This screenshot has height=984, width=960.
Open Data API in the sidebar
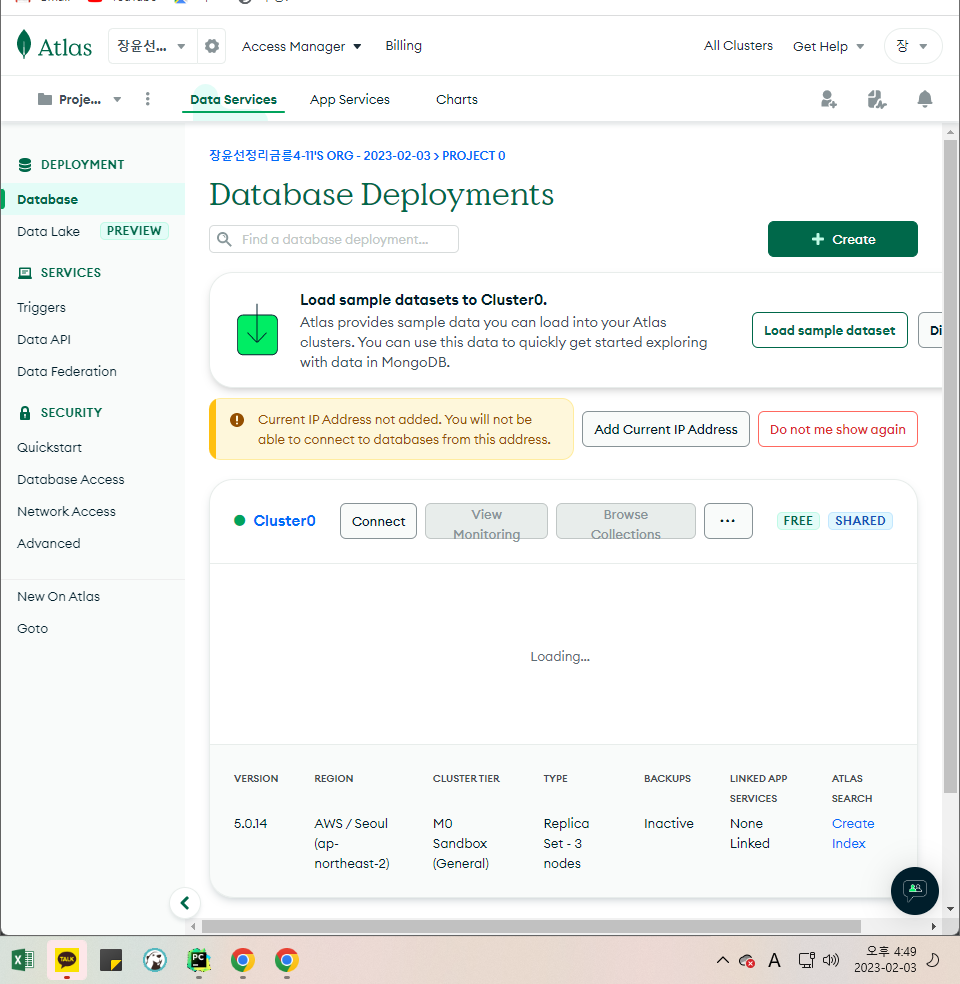pyautogui.click(x=44, y=340)
